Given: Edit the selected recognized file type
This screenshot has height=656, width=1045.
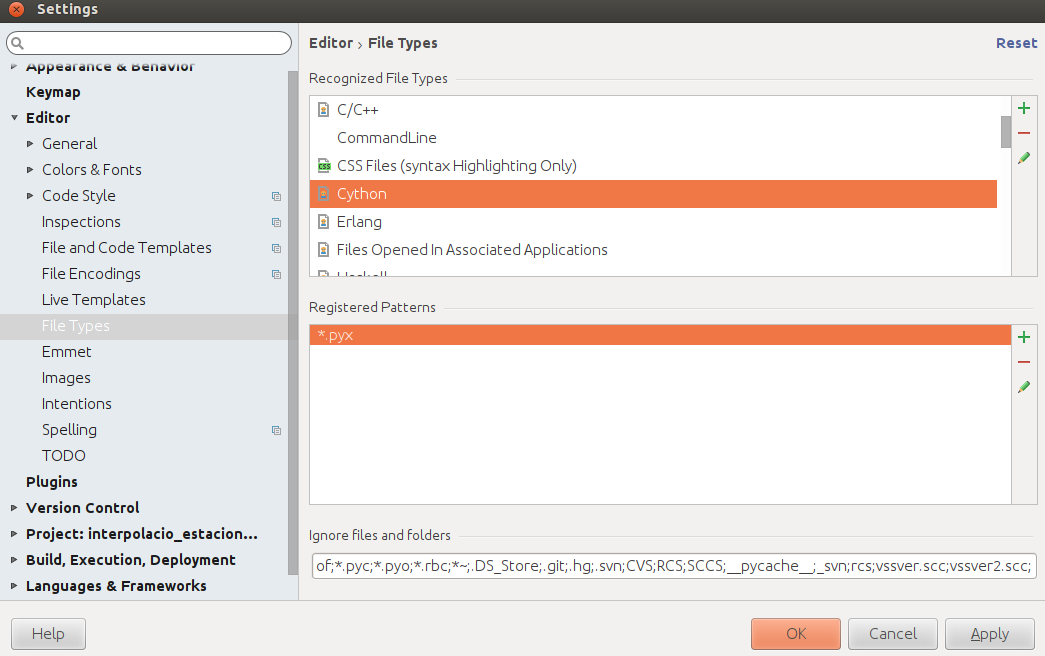Looking at the screenshot, I should click(1024, 158).
